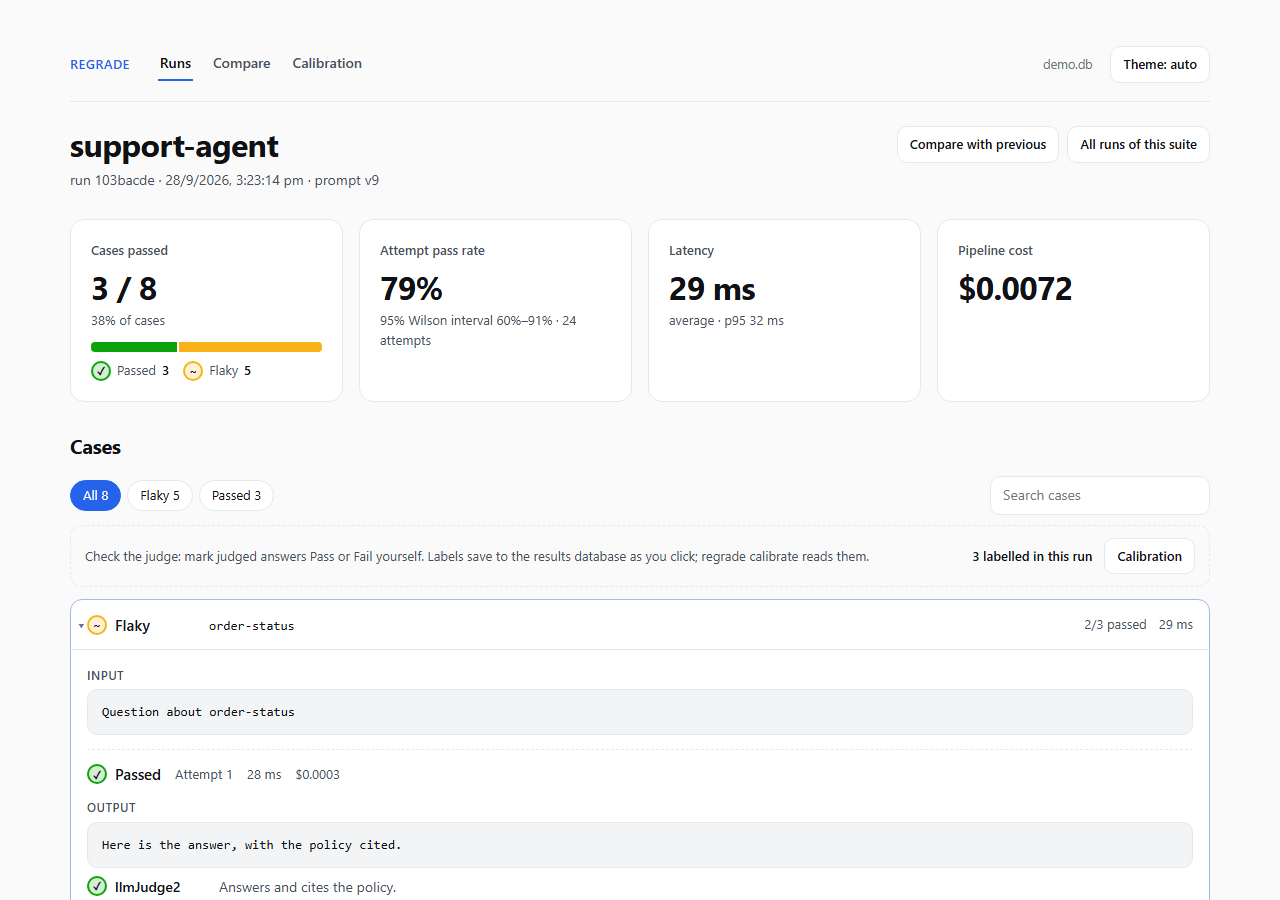Click the $0.0003 attempt cost
The image size is (1280, 900).
tap(317, 774)
